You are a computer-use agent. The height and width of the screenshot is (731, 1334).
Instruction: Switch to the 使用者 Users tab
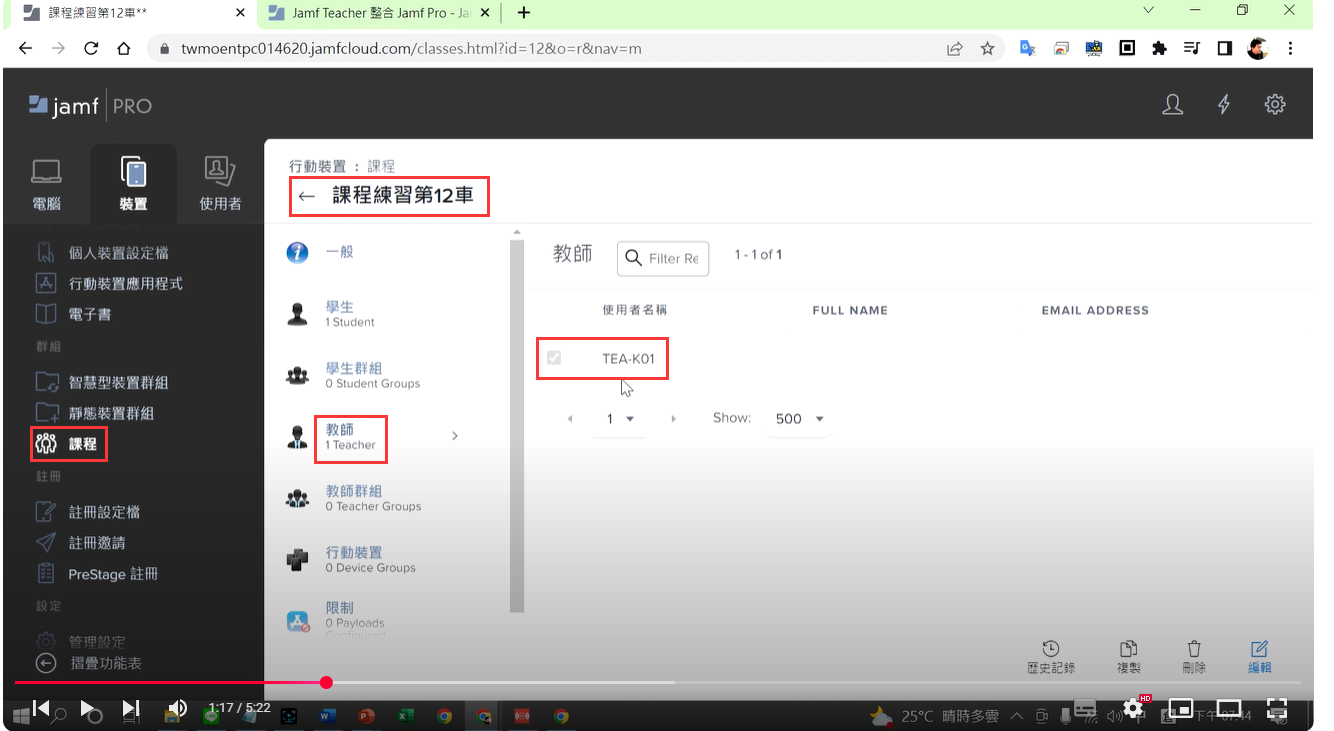[x=220, y=184]
